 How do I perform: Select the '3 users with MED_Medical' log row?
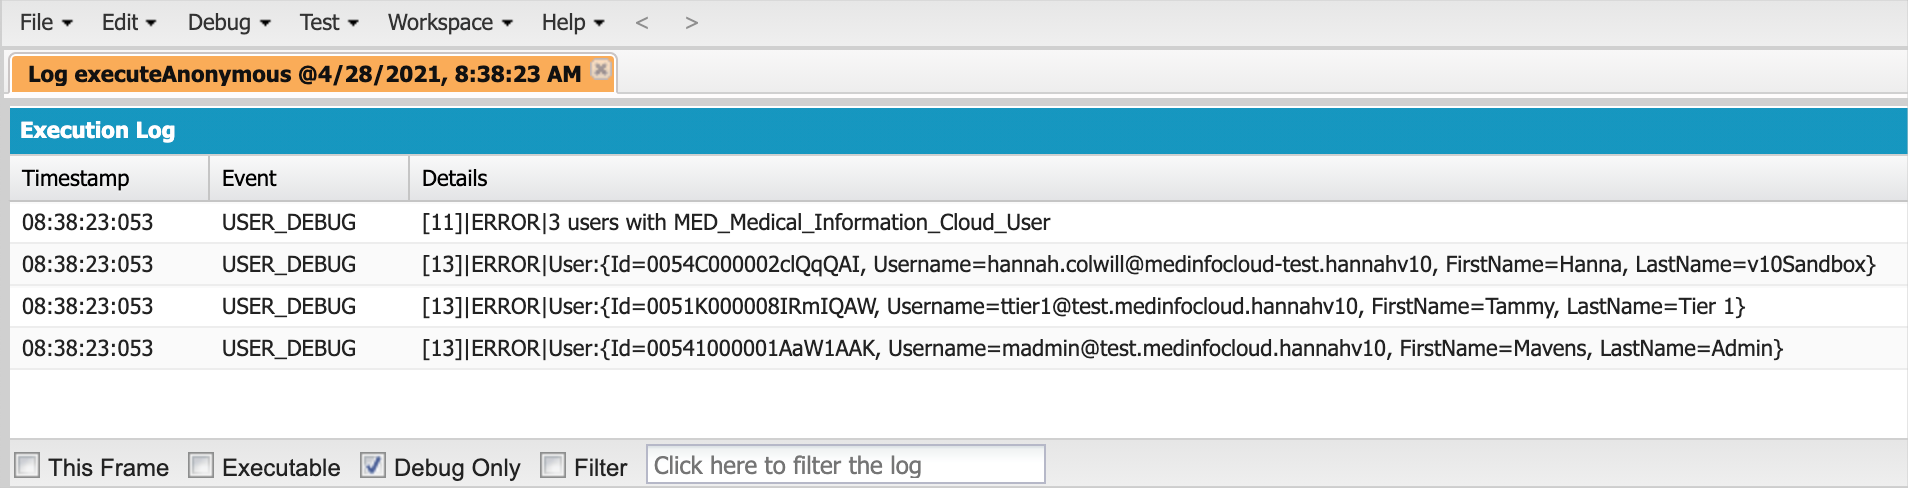736,223
